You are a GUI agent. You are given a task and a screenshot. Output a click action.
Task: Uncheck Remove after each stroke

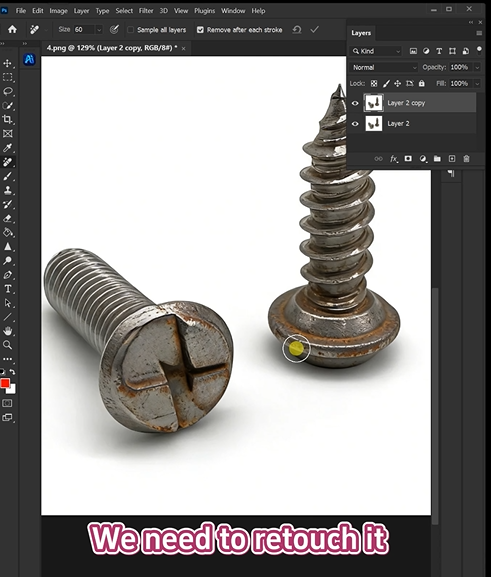pos(200,30)
